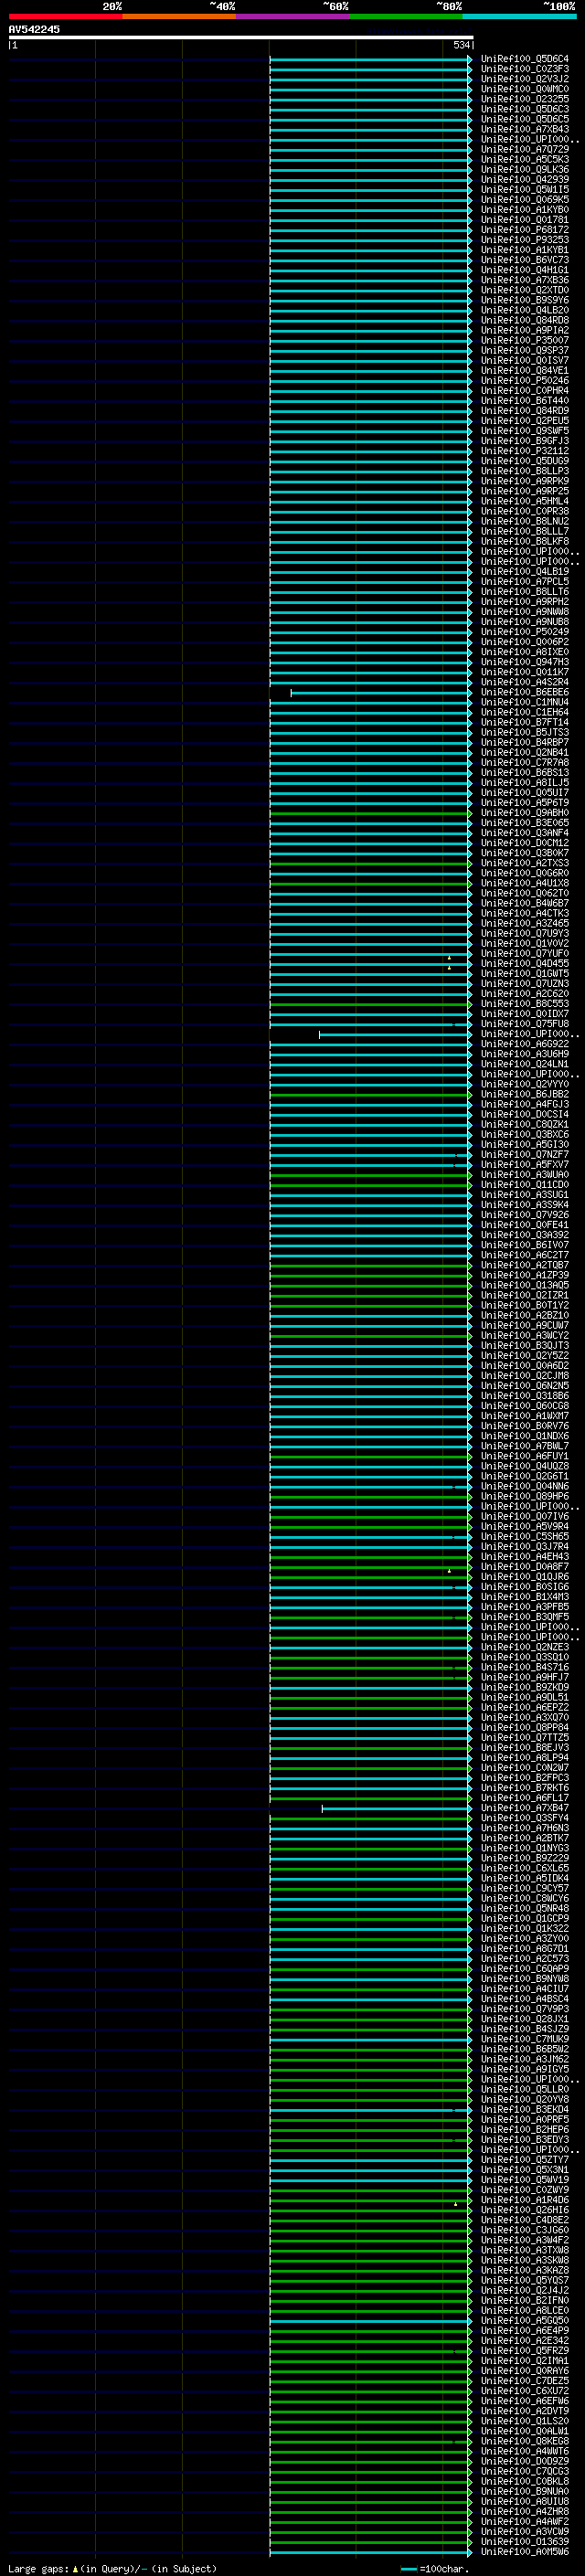The height and width of the screenshot is (2576, 585).
Task: Select hit label UniRef100_Q1QJR6
Action: click(524, 1576)
